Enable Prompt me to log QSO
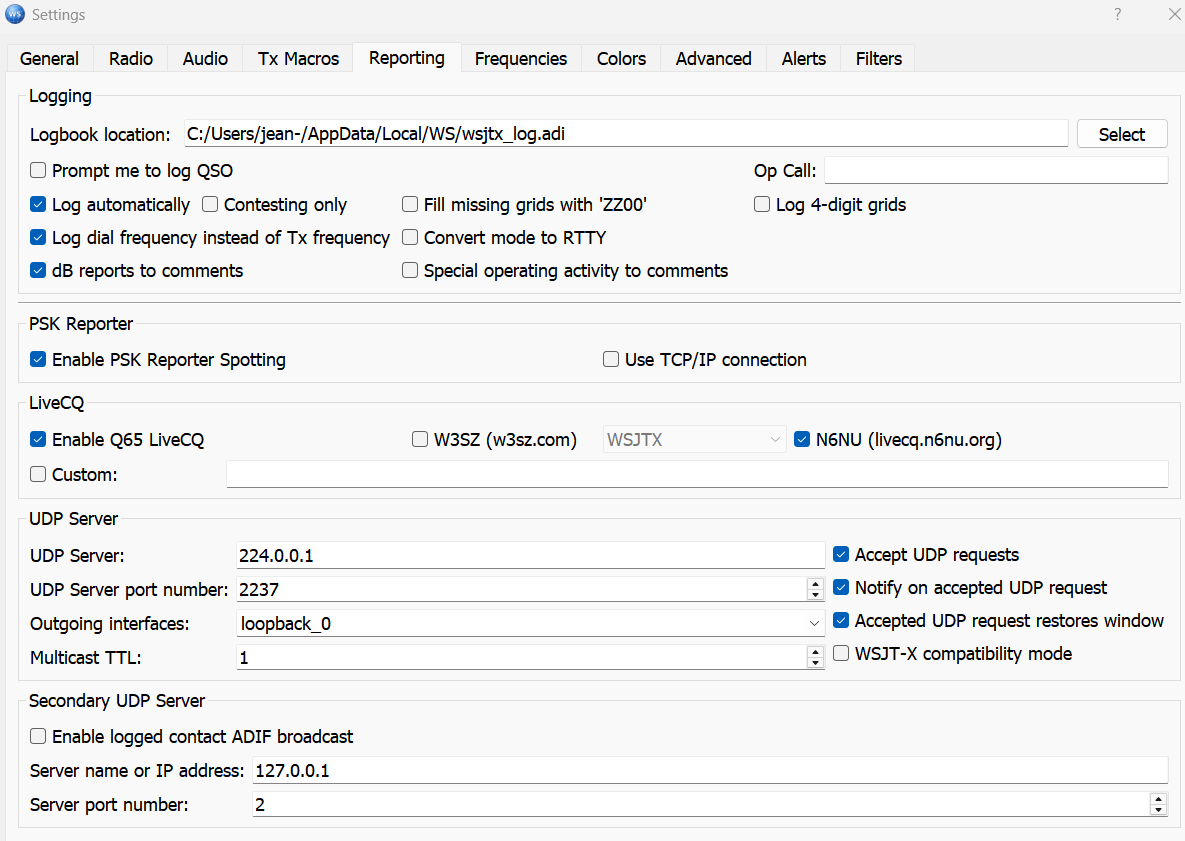The height and width of the screenshot is (841, 1185). coord(38,171)
